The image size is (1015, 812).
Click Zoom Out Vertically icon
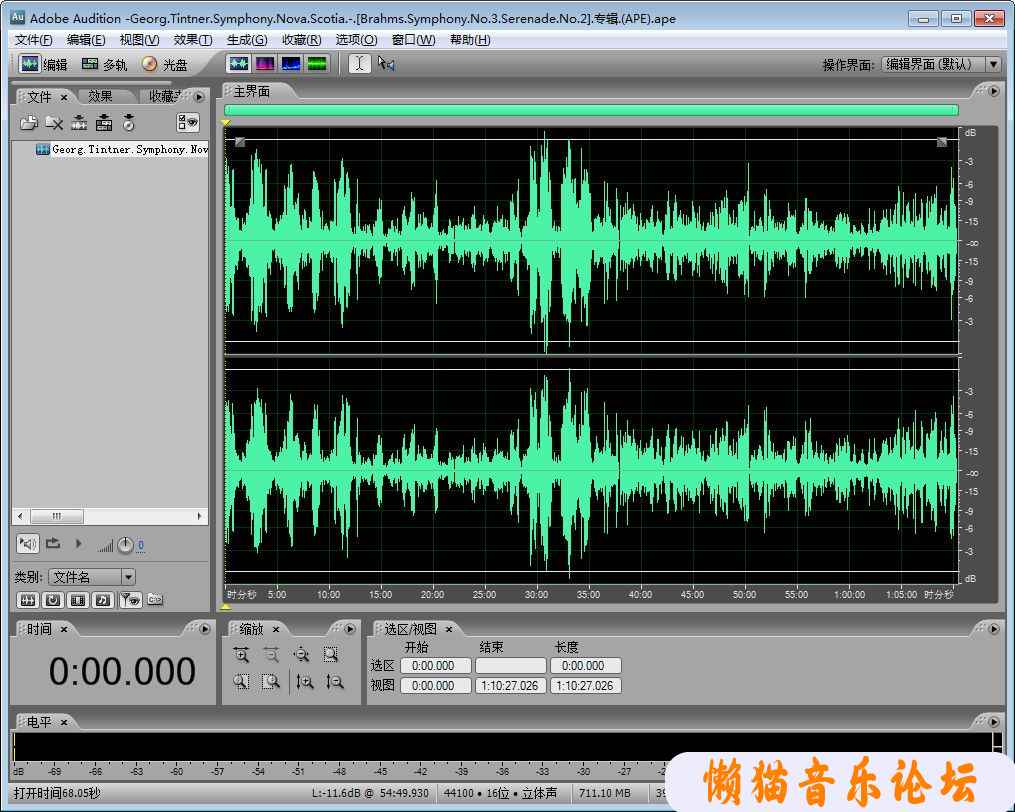coord(334,682)
